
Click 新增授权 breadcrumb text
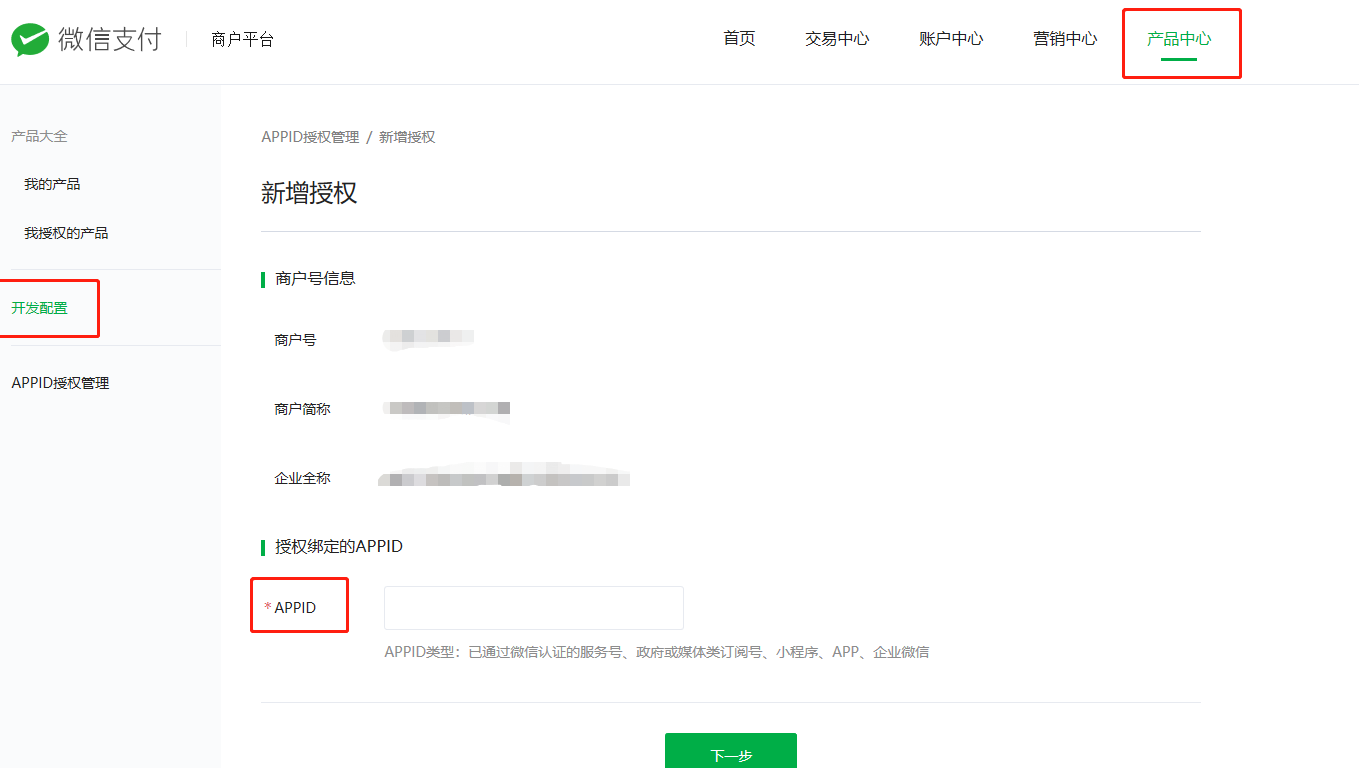point(407,137)
